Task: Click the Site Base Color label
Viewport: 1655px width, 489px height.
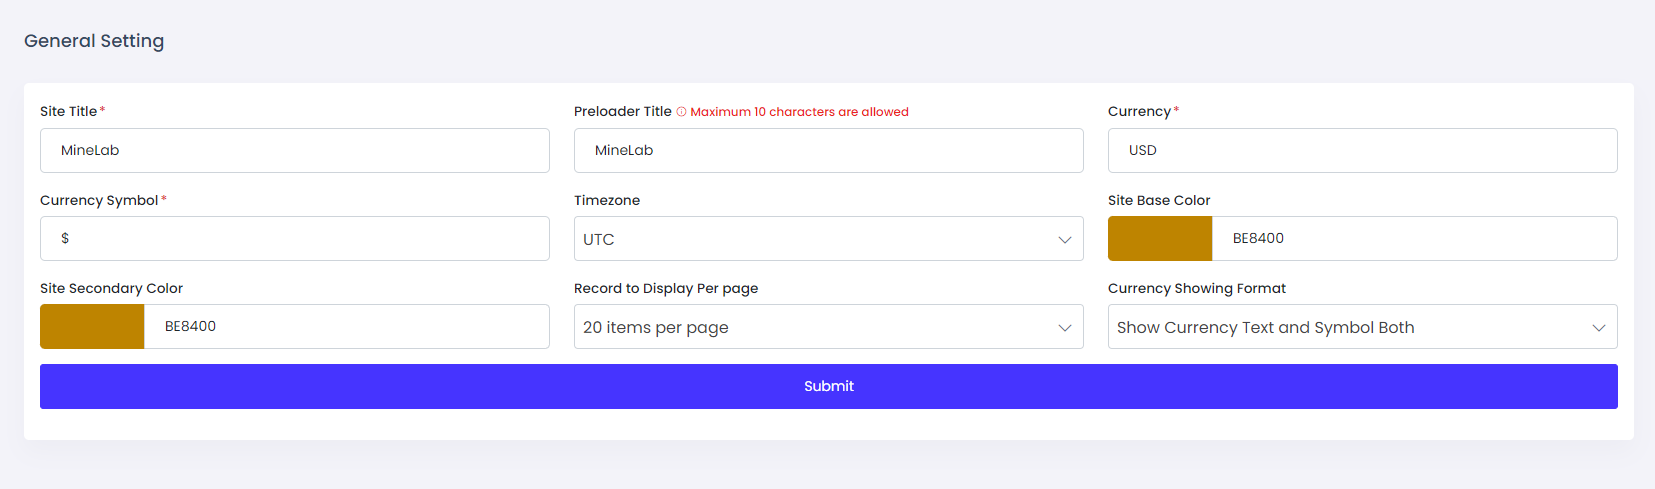Action: [x=1159, y=200]
